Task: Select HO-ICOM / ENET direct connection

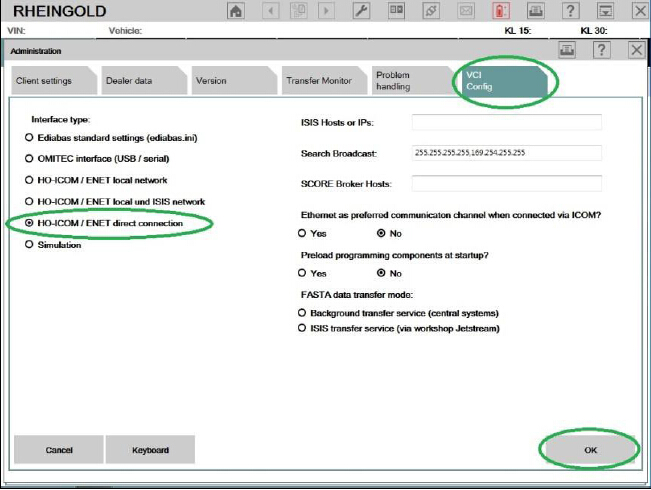Action: (x=29, y=223)
